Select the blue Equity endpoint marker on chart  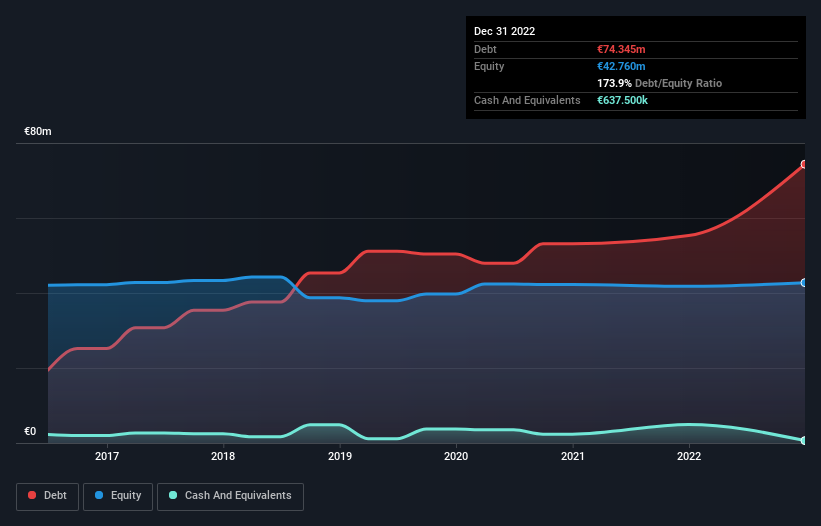click(804, 283)
